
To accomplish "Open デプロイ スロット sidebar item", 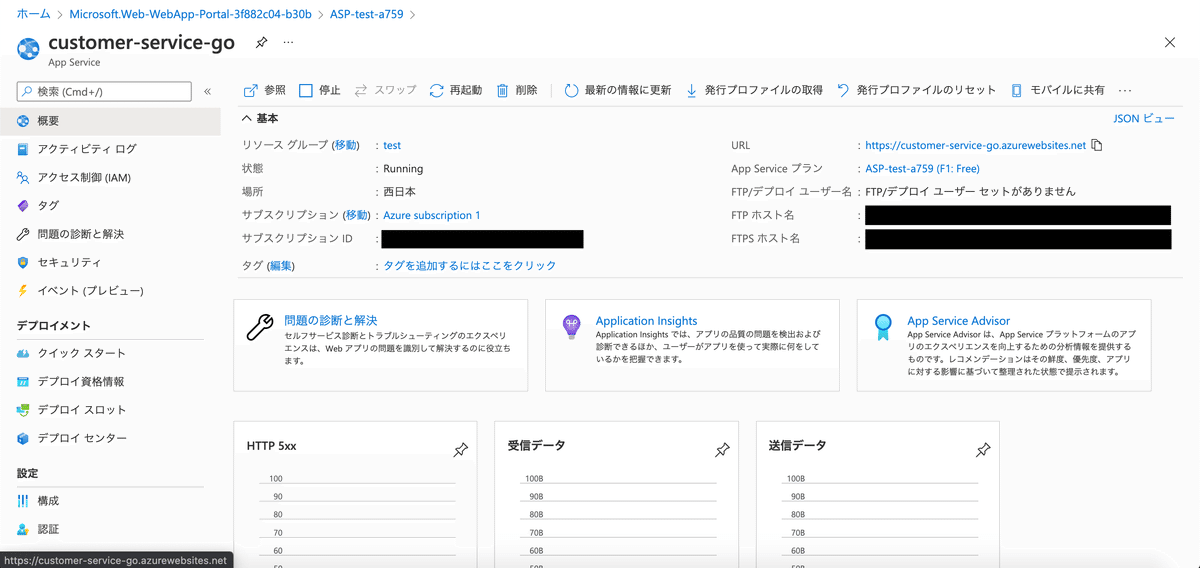I will (110, 410).
